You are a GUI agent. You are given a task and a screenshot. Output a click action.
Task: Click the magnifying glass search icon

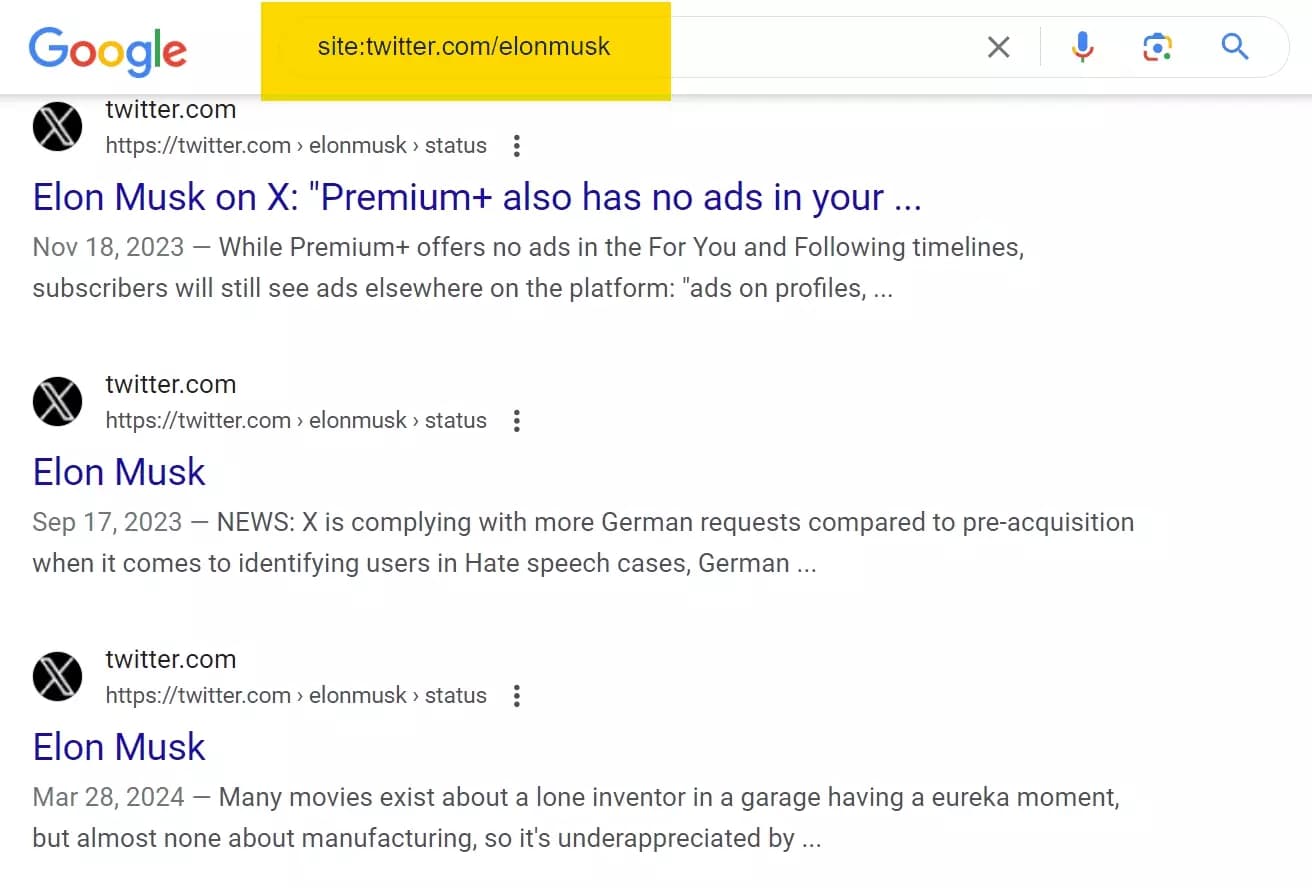[1234, 46]
